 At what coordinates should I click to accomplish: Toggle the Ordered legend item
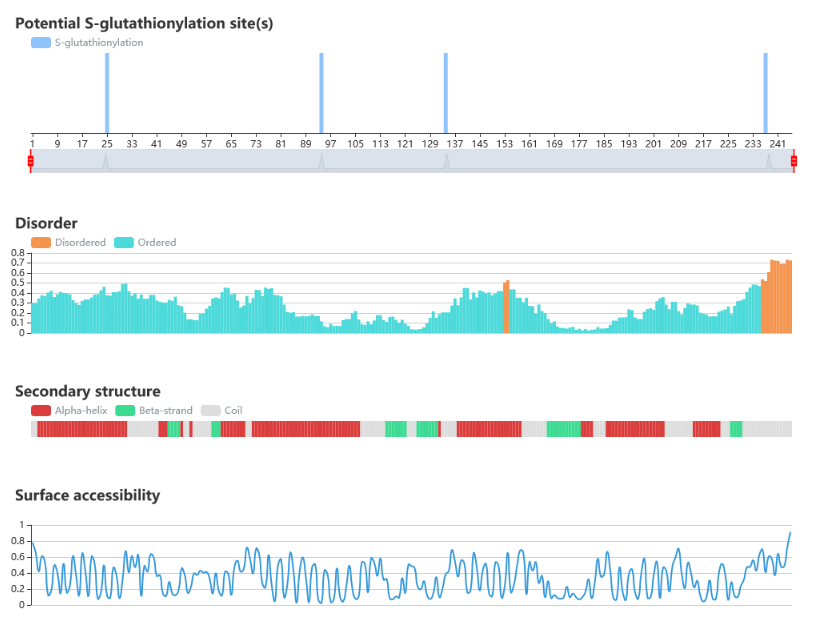coord(145,242)
